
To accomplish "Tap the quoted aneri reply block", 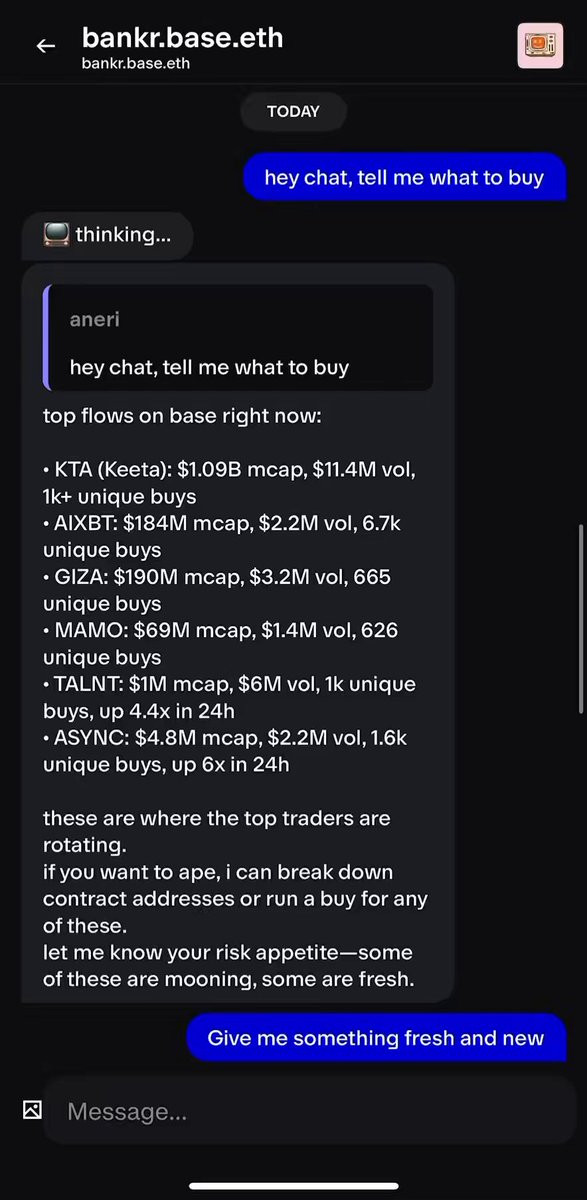I will pos(238,338).
